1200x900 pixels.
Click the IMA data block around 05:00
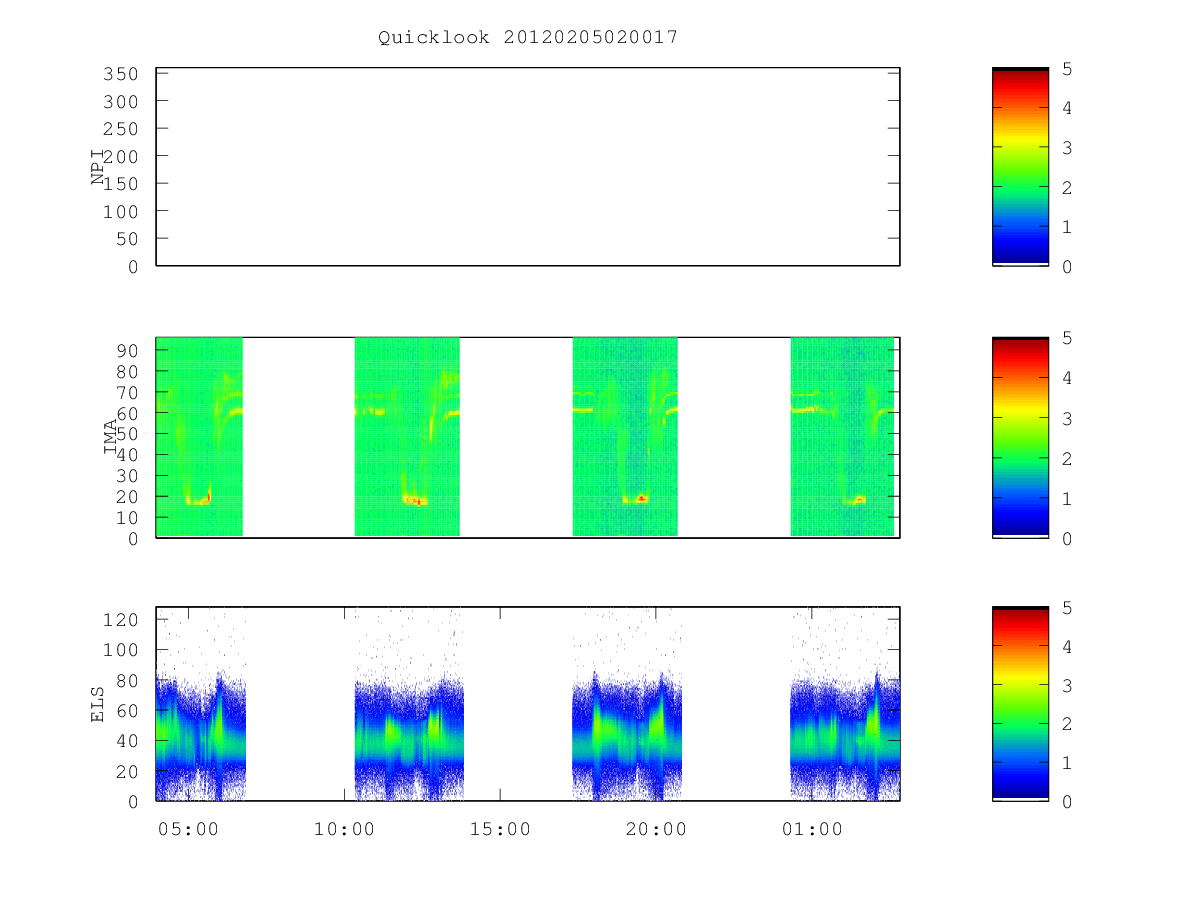coord(200,437)
